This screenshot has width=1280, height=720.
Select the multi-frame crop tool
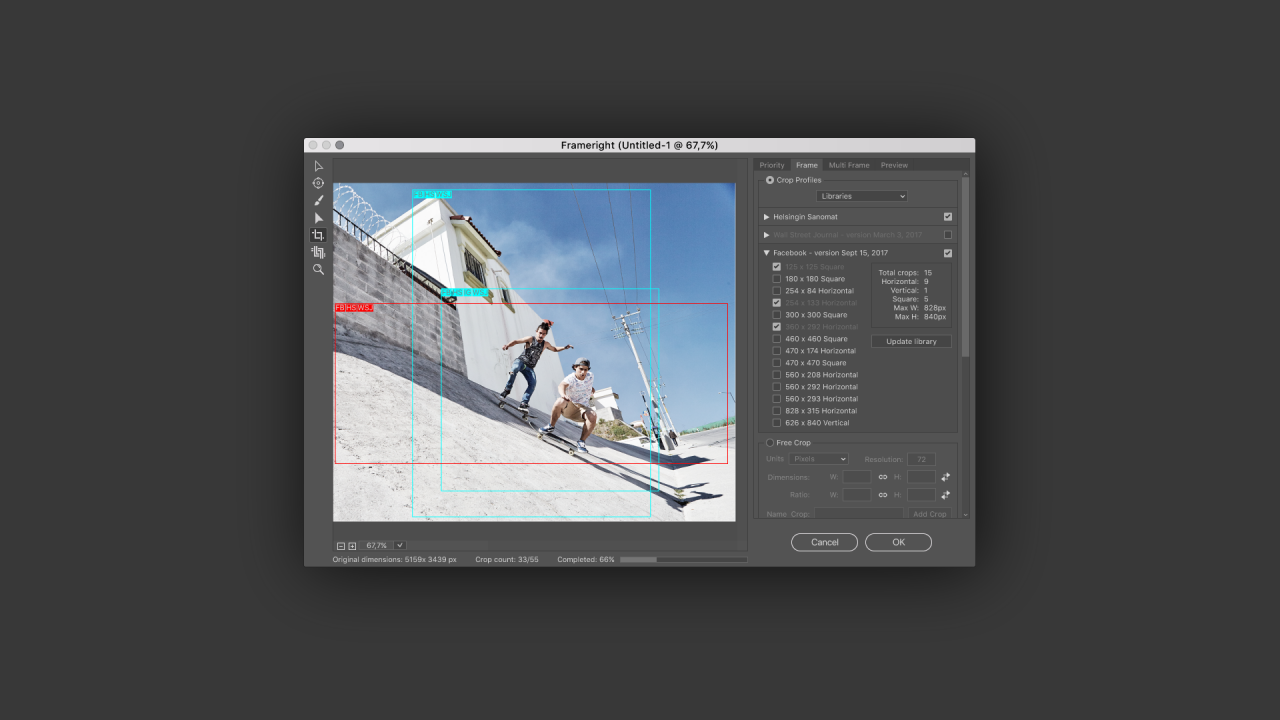pyautogui.click(x=318, y=252)
